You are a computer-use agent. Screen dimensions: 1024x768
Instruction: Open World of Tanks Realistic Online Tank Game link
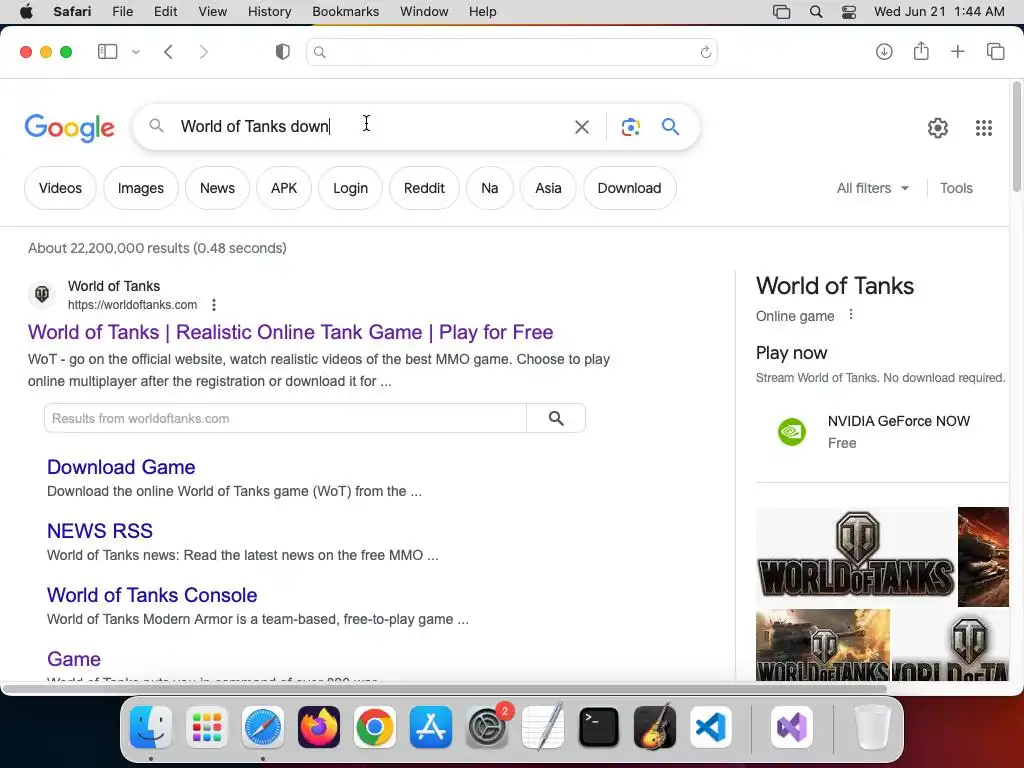point(290,332)
